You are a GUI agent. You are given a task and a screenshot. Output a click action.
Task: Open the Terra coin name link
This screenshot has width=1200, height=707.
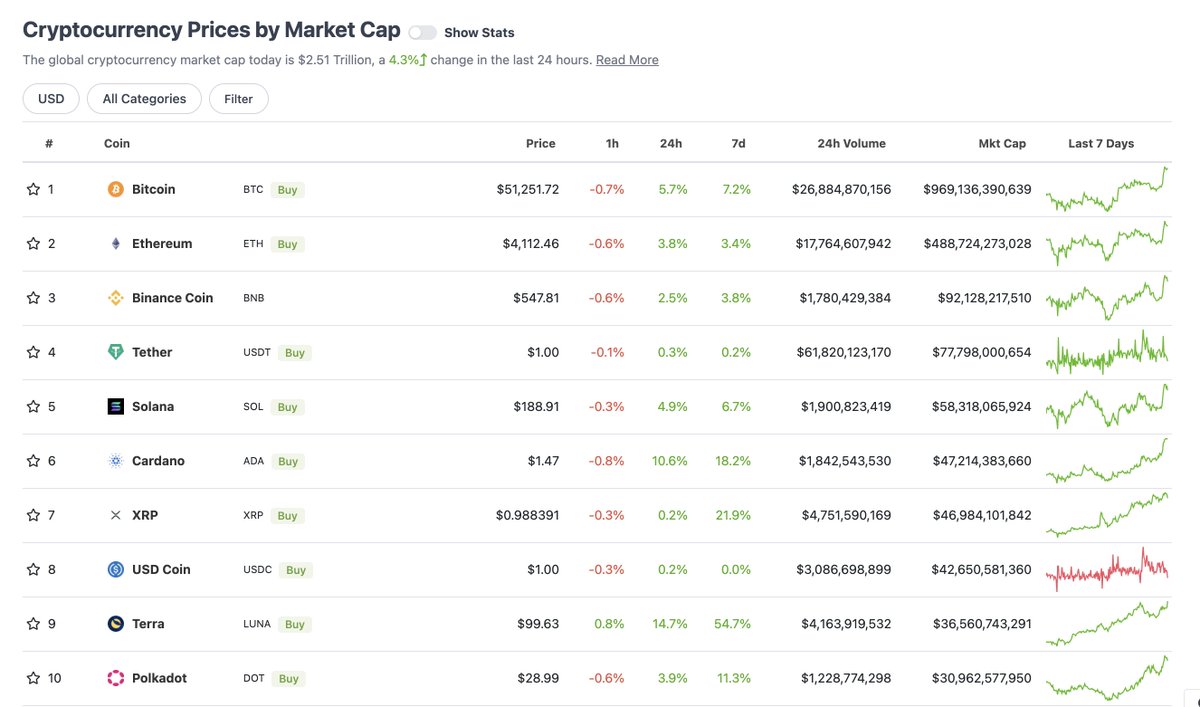149,624
